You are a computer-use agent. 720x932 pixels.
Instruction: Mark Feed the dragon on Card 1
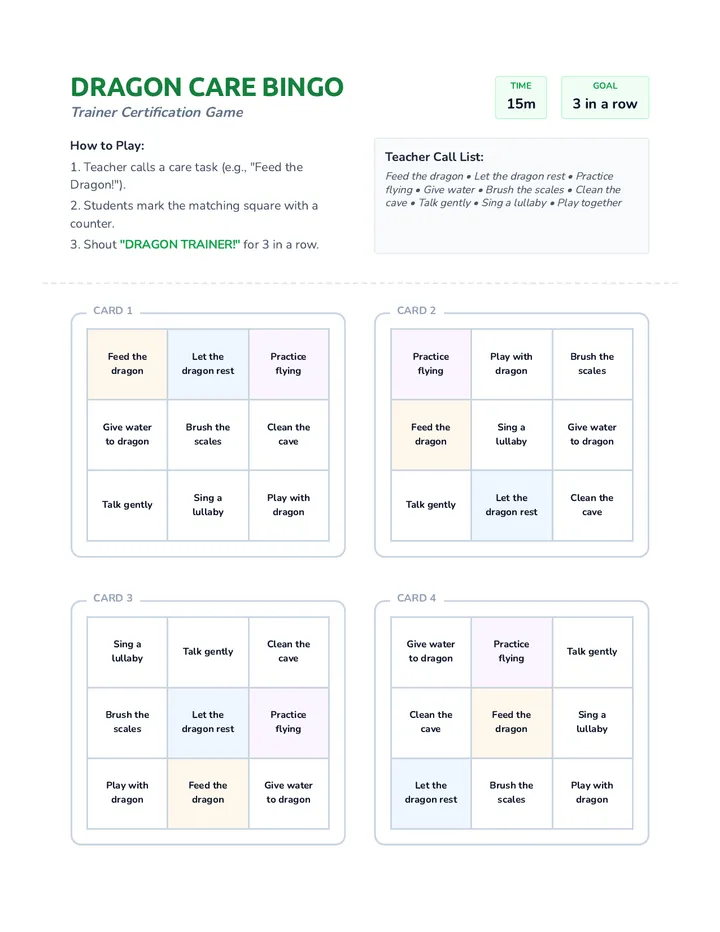127,364
